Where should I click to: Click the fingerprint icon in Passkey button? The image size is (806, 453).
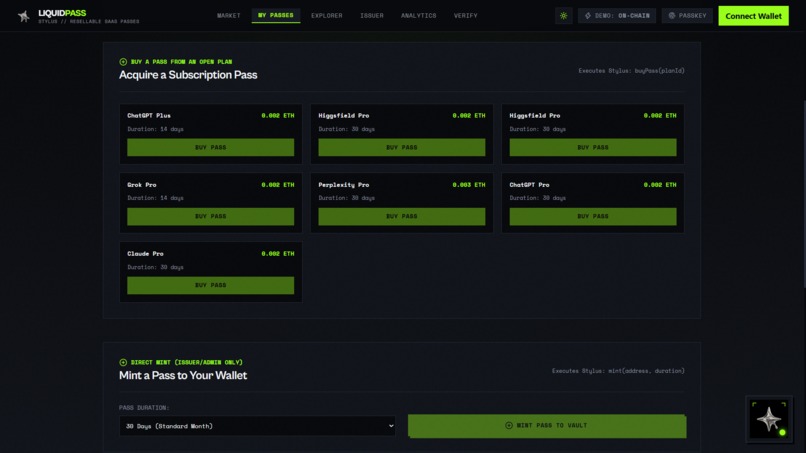click(672, 16)
